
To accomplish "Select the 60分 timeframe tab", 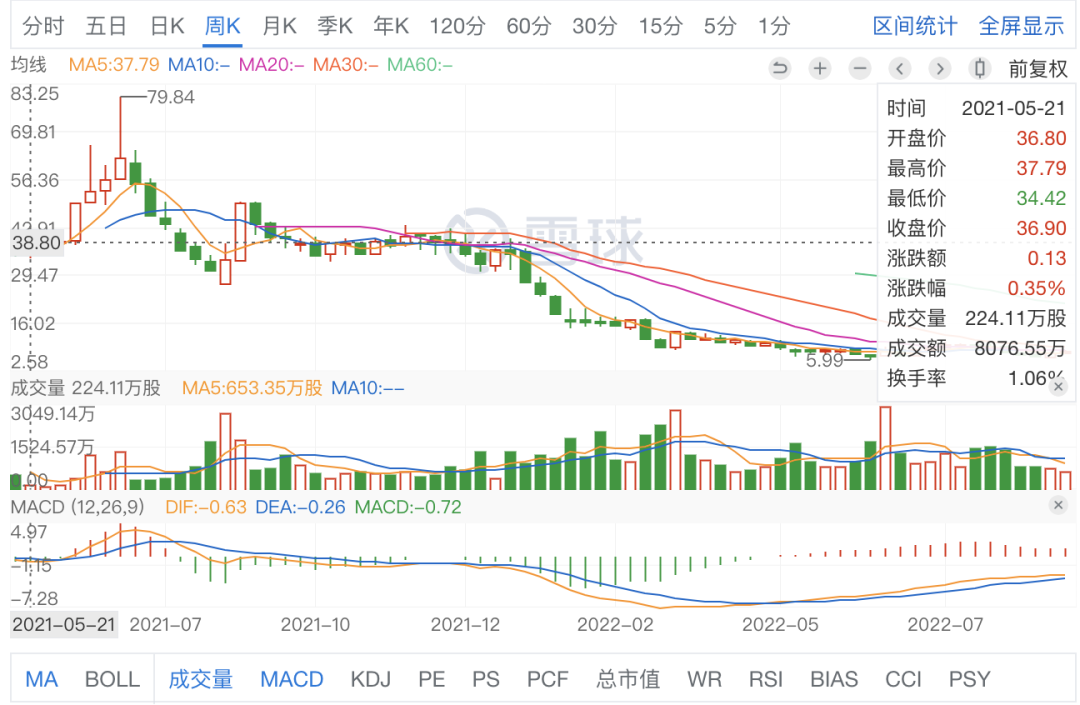I will click(529, 26).
